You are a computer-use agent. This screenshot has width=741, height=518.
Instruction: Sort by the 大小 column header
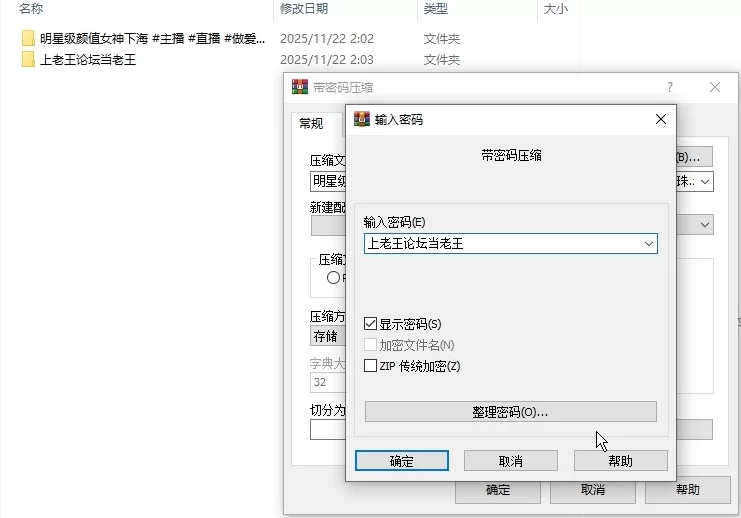pos(555,9)
